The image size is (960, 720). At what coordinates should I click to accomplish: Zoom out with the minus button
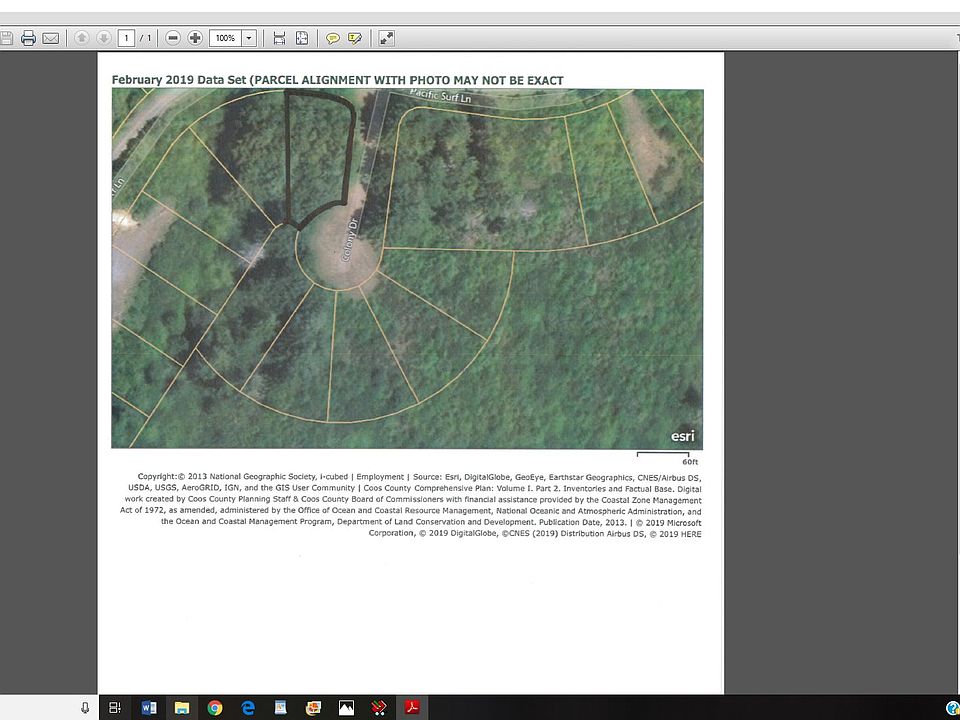click(x=173, y=38)
